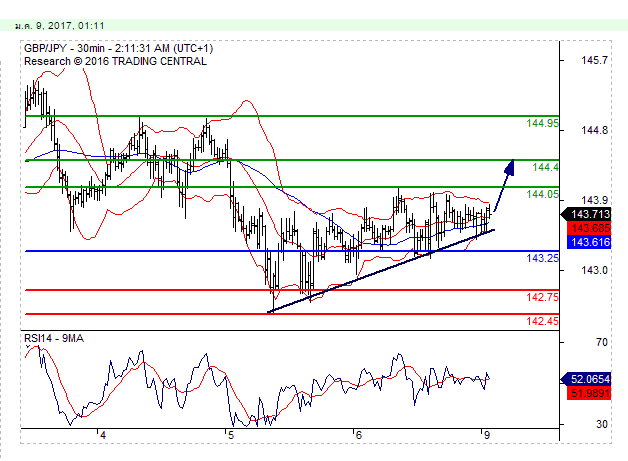
Task: Click the 144.8 price axis label
Action: [x=594, y=130]
